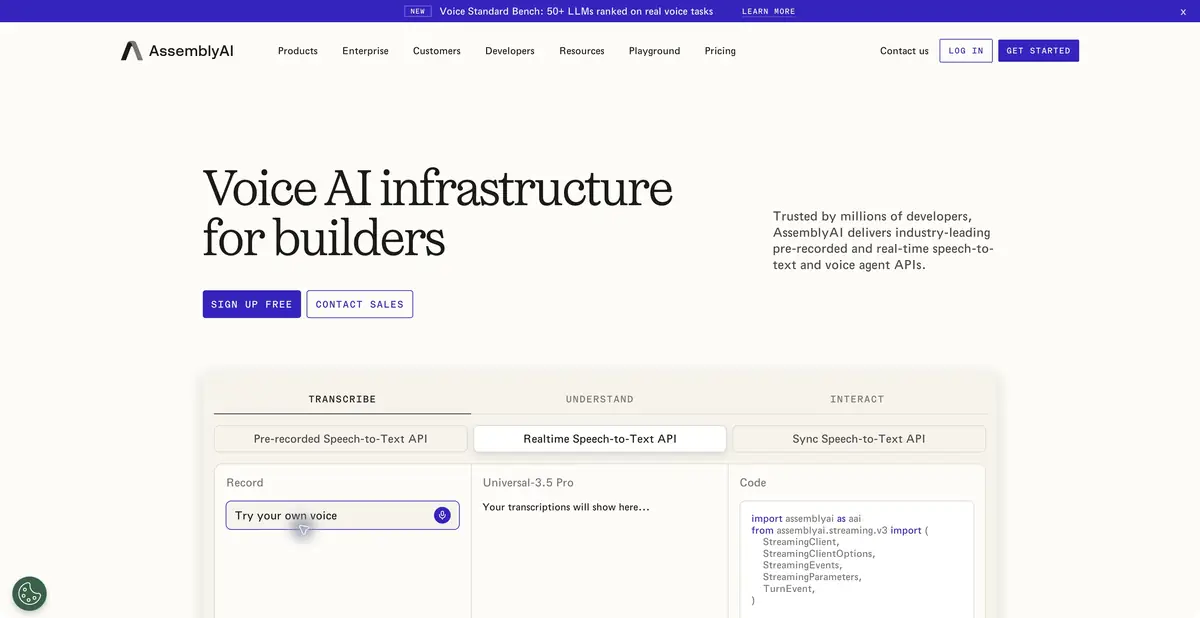1200x618 pixels.
Task: Click the Universal-3.5 Pro label
Action: [x=528, y=483]
